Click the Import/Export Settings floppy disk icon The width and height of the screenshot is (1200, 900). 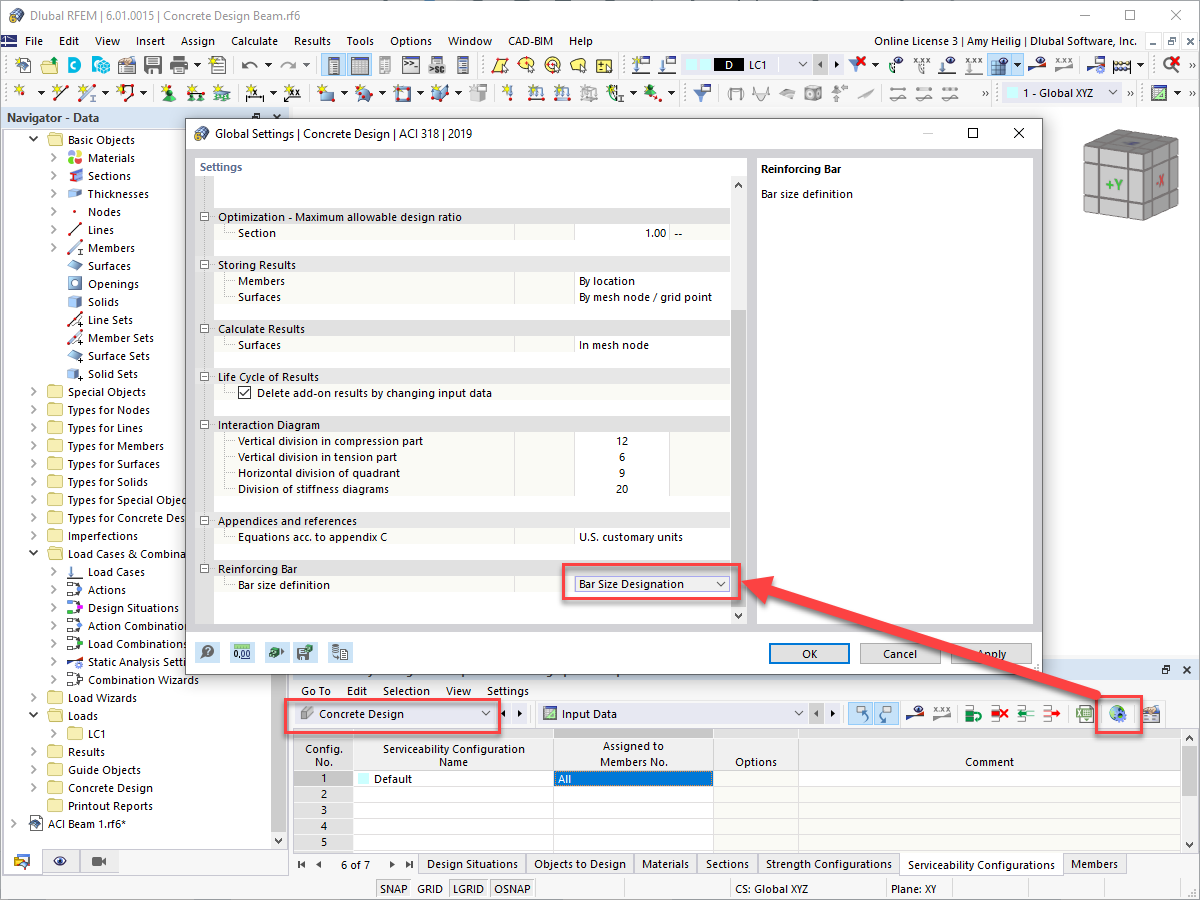(x=305, y=652)
